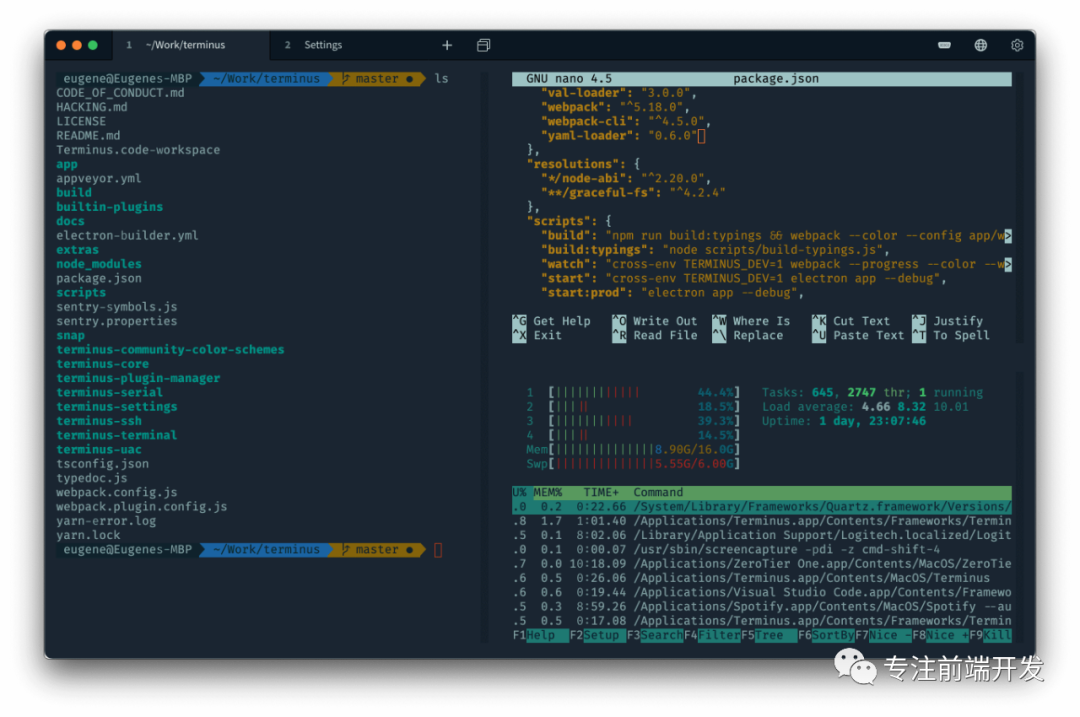Click the F1 Help button in htop
The height and width of the screenshot is (717, 1080).
541,636
